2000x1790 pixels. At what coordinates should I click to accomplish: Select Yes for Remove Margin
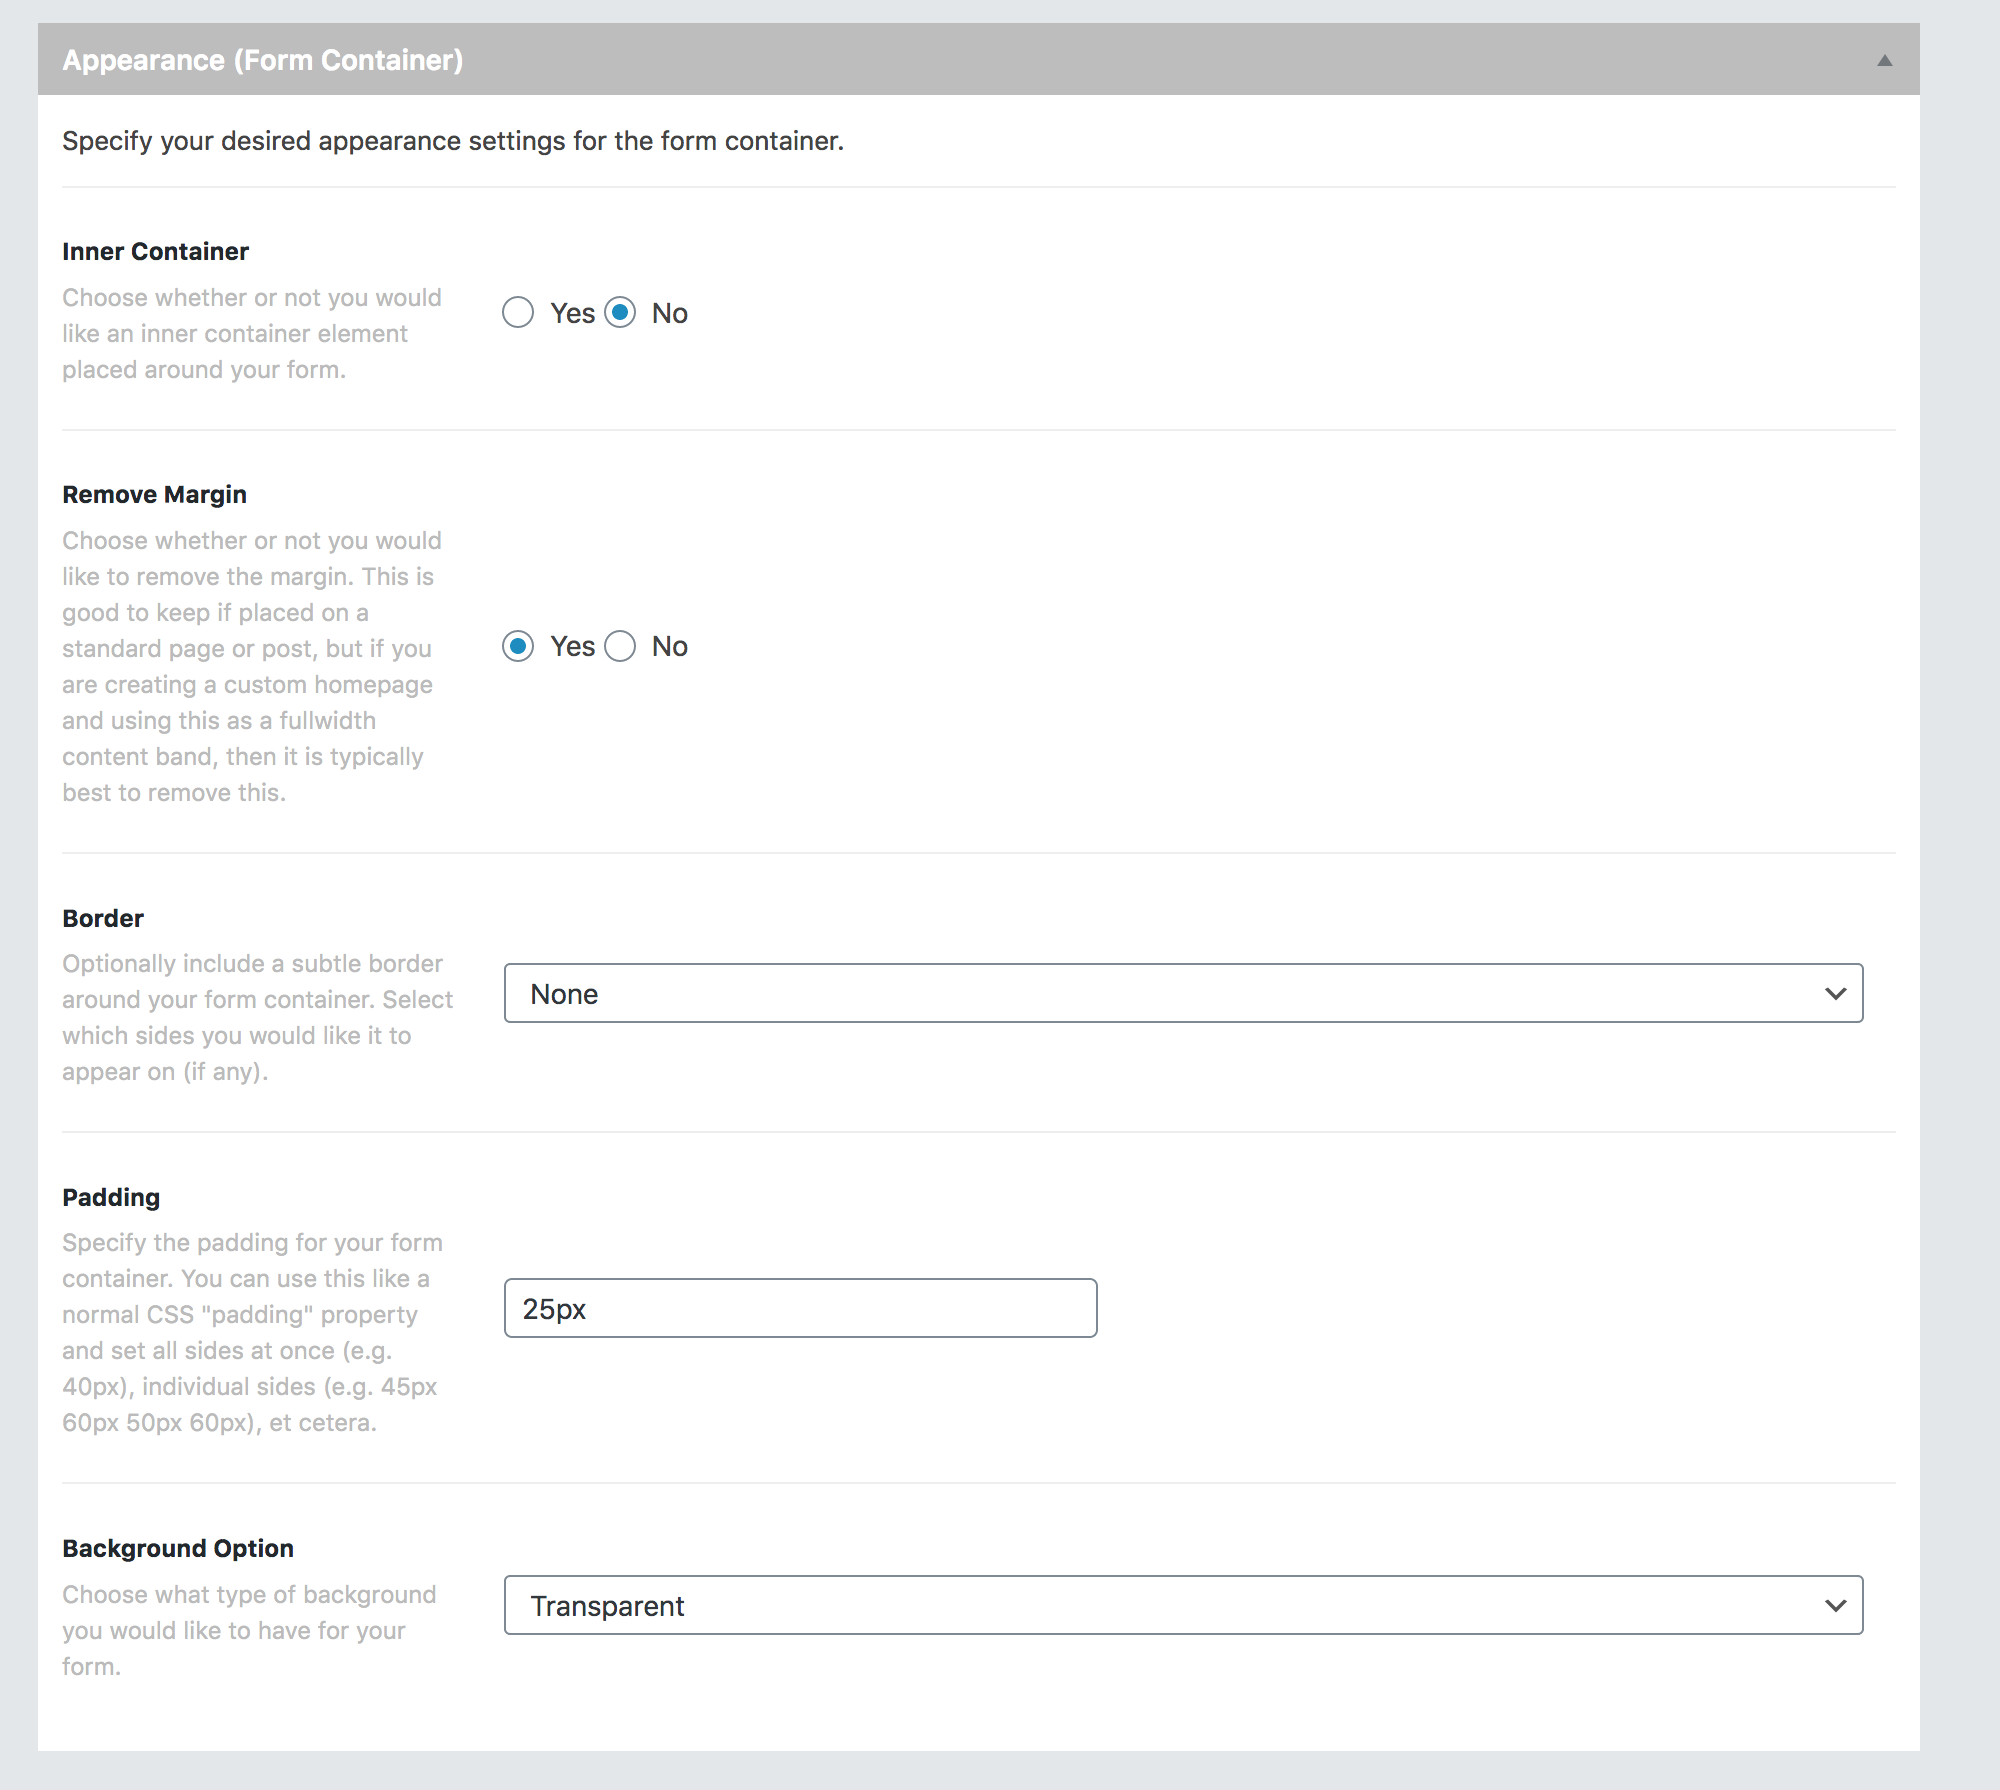(518, 646)
